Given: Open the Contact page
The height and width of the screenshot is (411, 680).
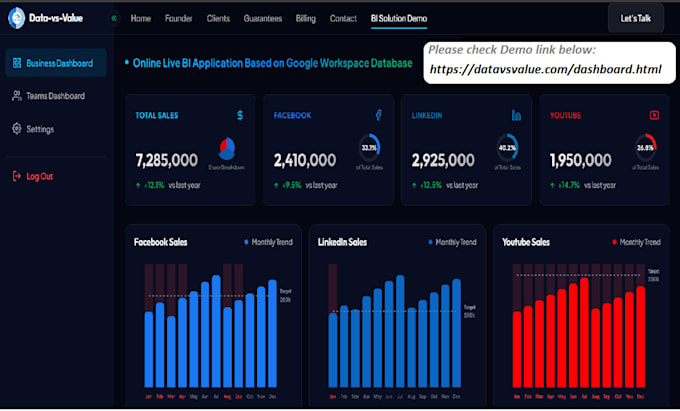Looking at the screenshot, I should (343, 19).
